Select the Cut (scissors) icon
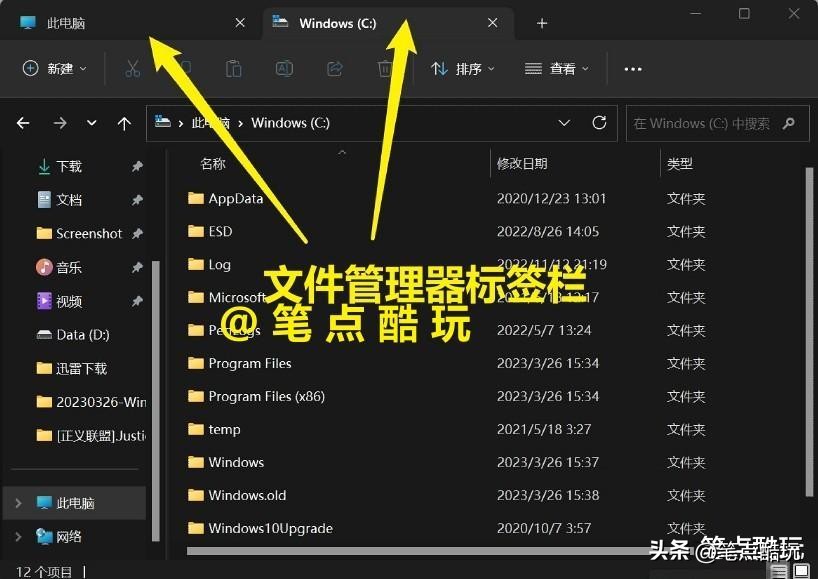Screen dimensions: 818x579 pos(133,68)
